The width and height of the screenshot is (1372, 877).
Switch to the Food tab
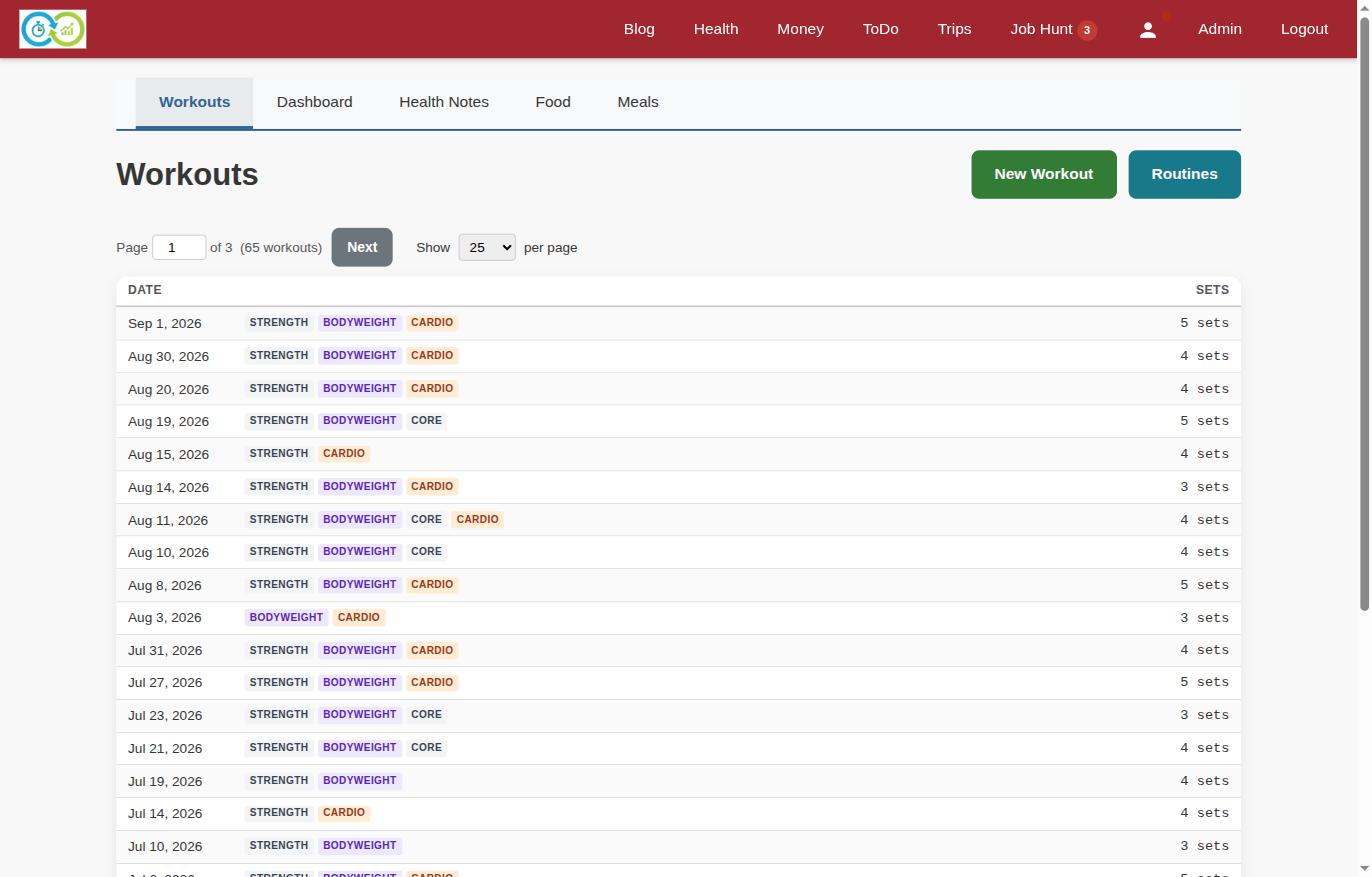(553, 102)
